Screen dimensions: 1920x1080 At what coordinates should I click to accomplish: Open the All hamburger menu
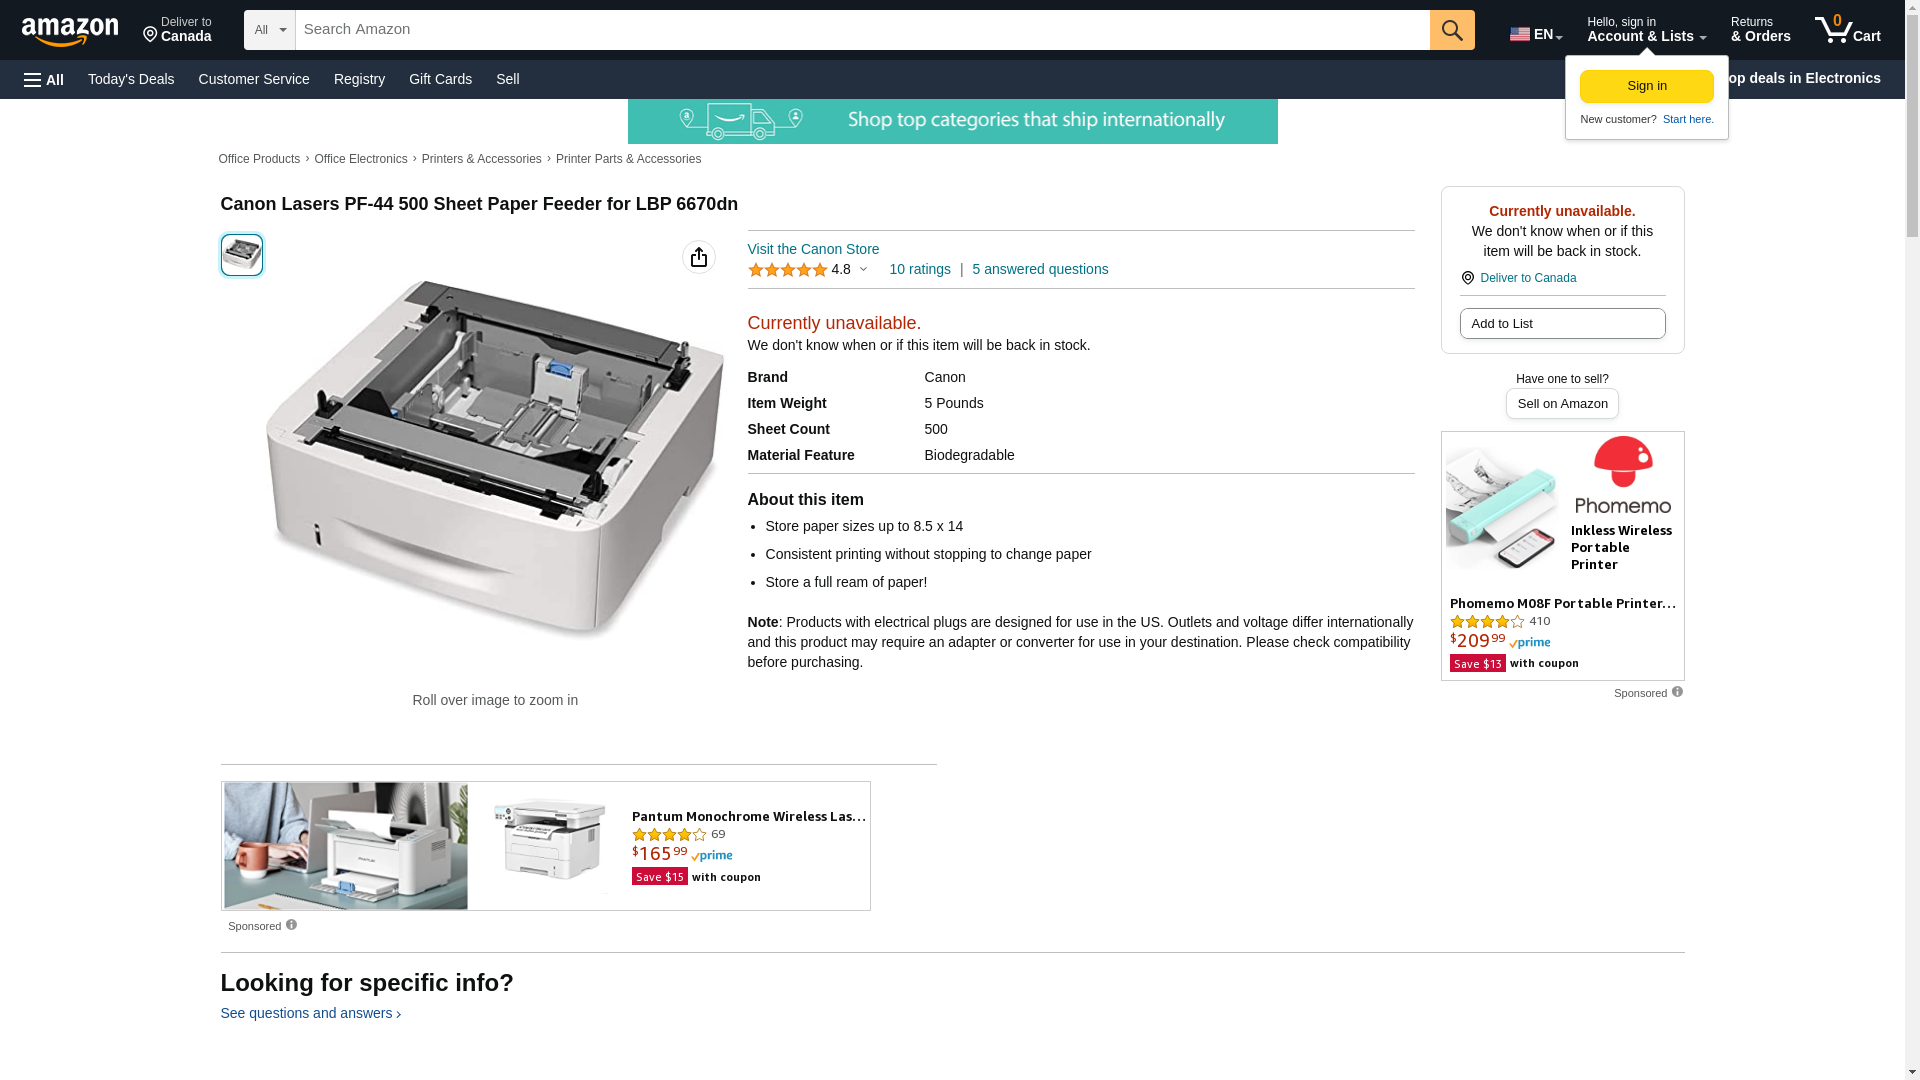tap(44, 79)
